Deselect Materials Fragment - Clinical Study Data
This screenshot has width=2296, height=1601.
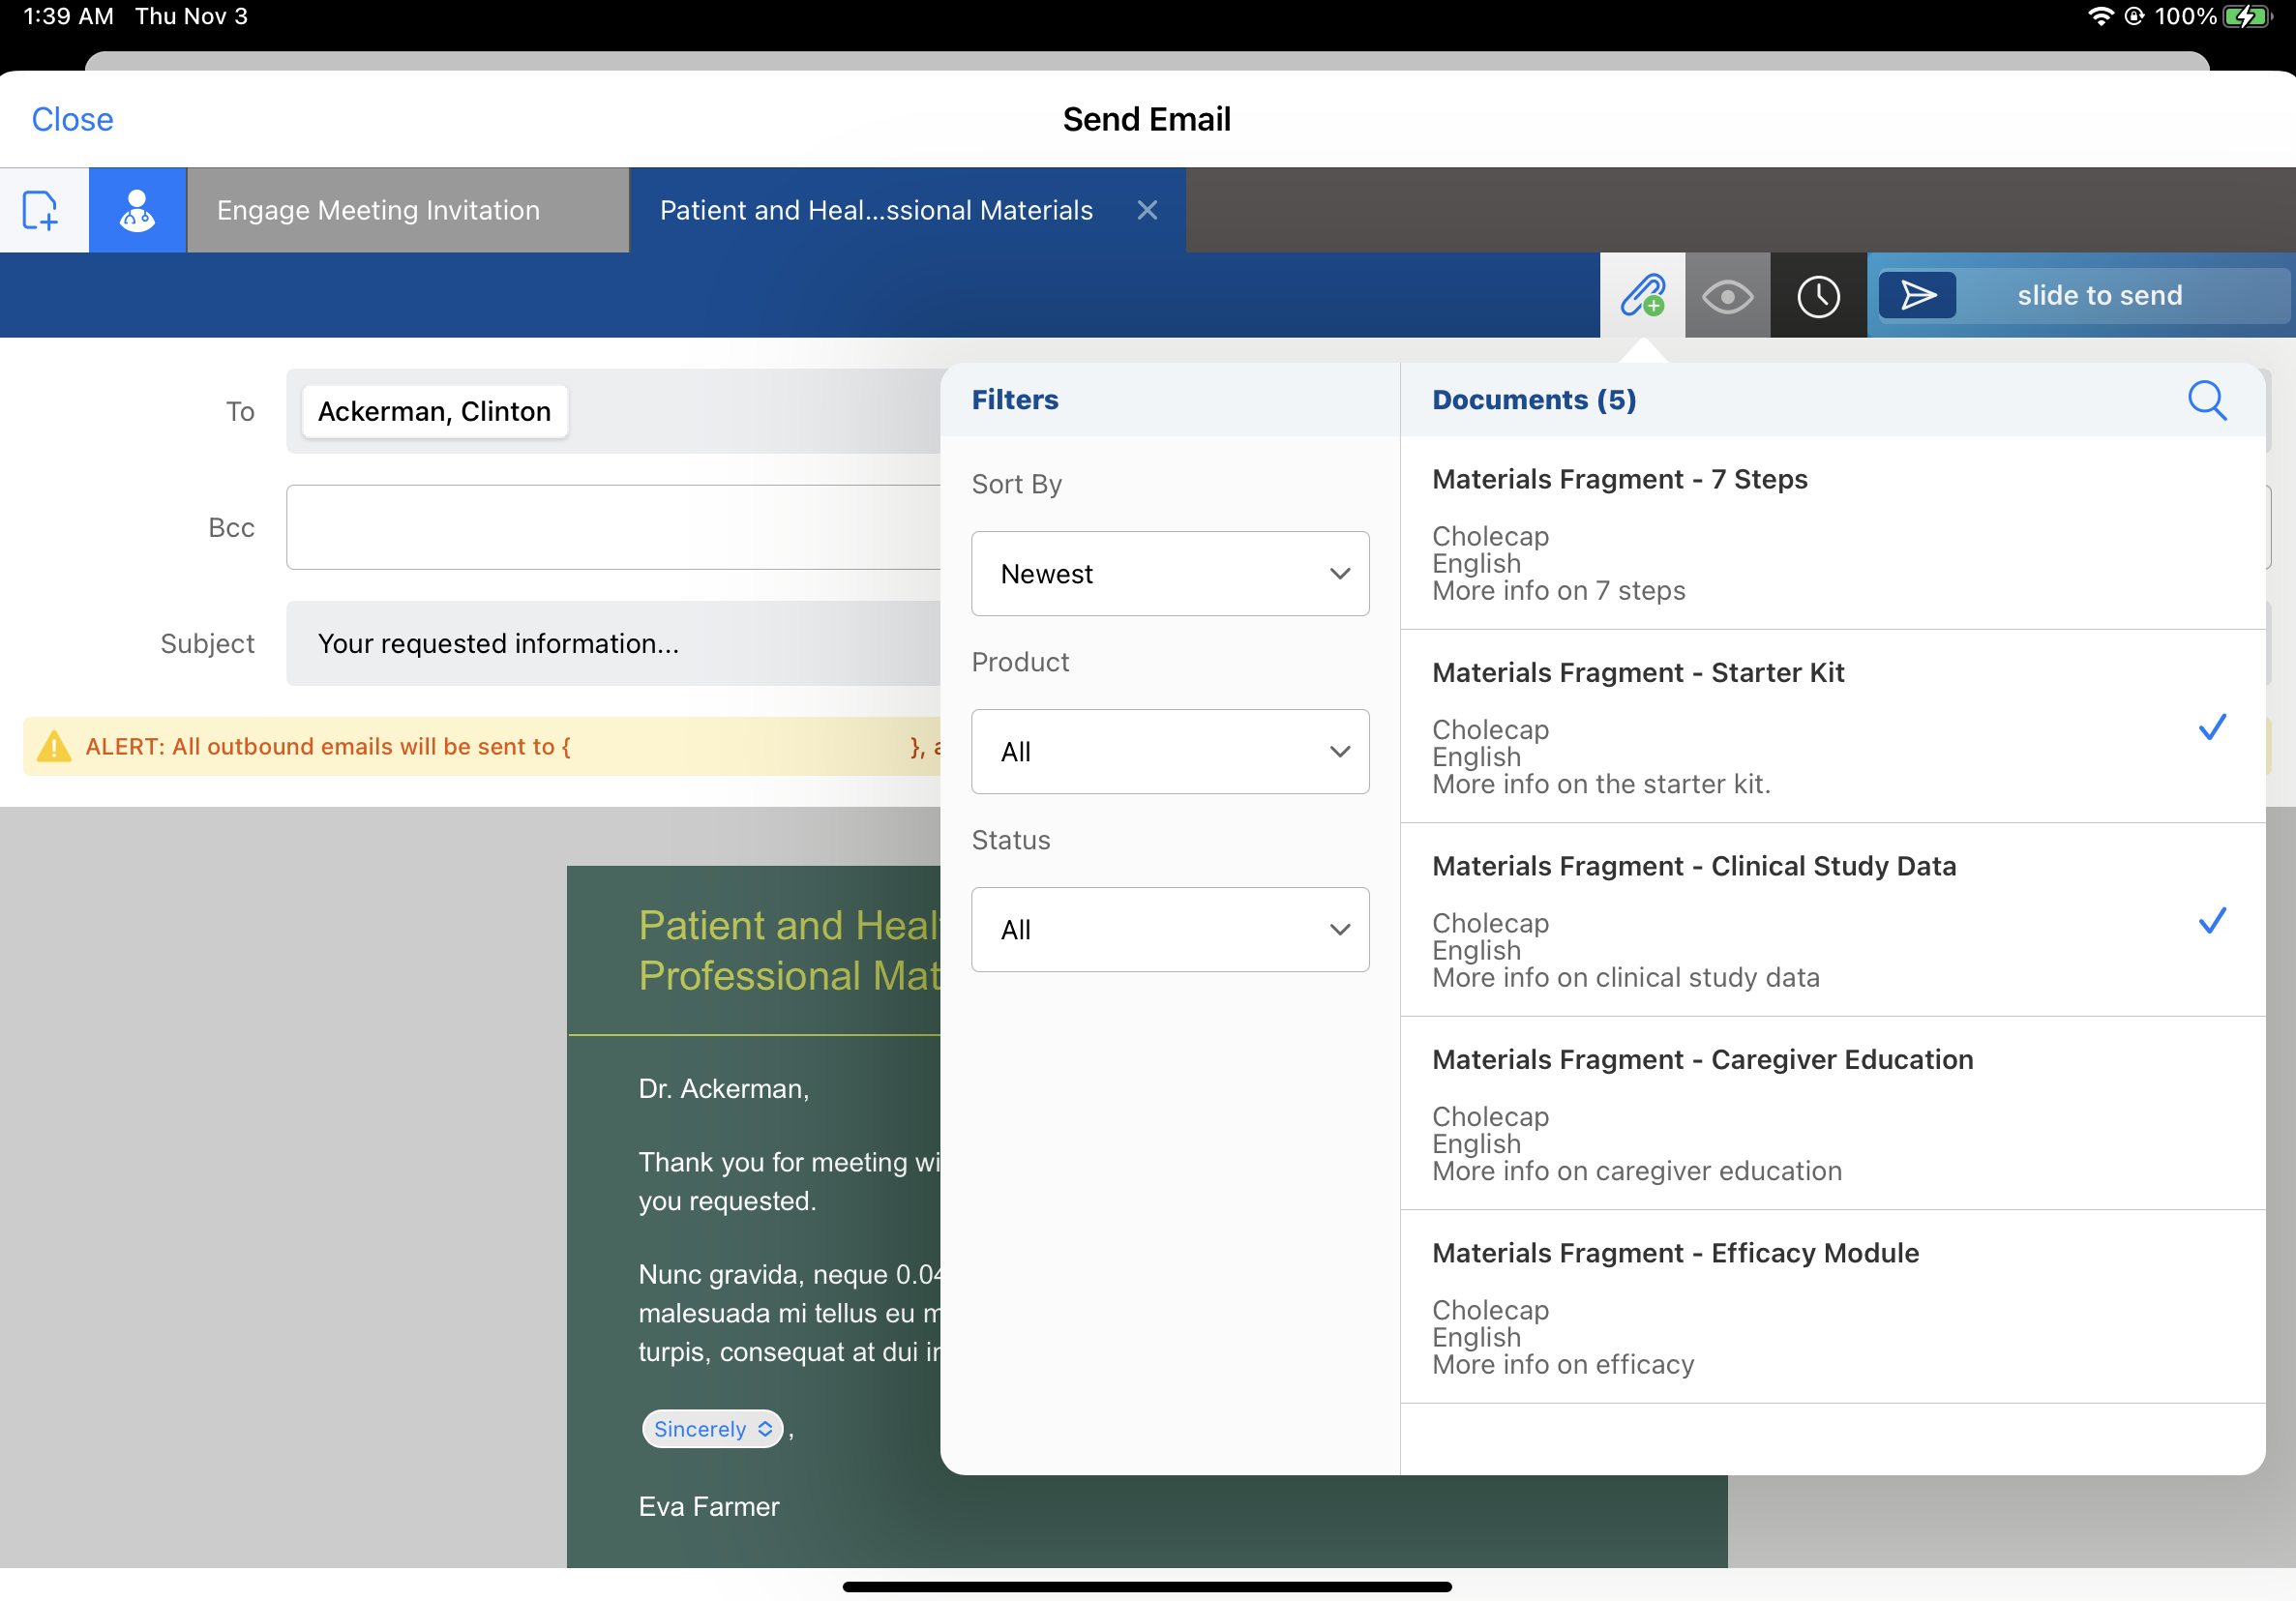pyautogui.click(x=2211, y=920)
